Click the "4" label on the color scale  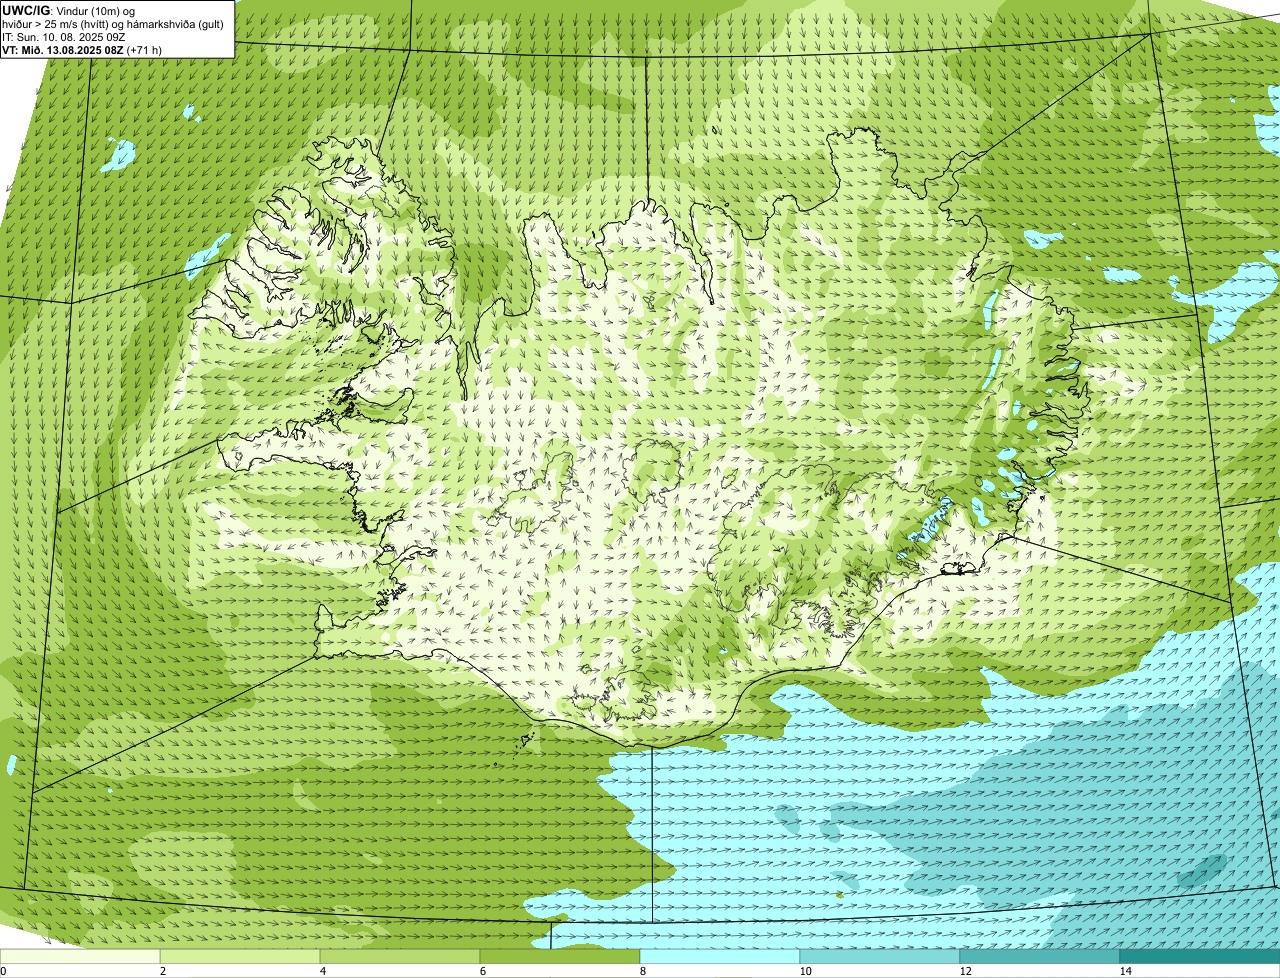[x=322, y=971]
